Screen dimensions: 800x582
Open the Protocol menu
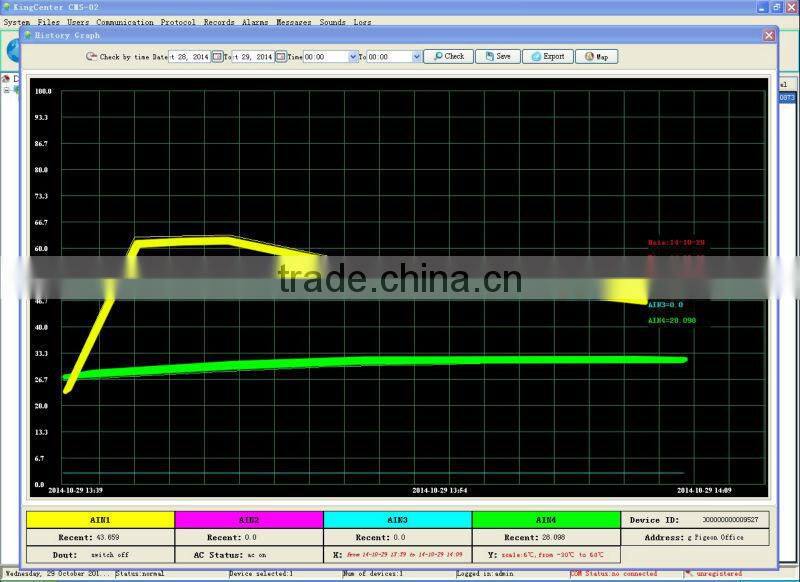tap(178, 21)
